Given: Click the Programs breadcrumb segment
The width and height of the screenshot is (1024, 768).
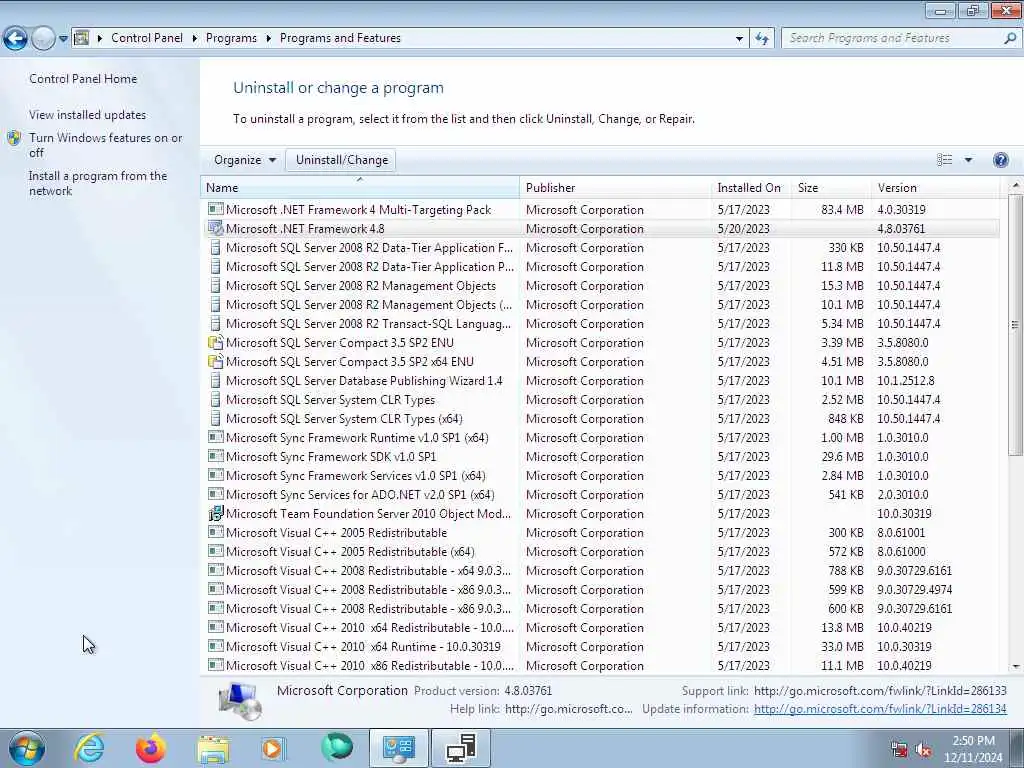Looking at the screenshot, I should [231, 38].
